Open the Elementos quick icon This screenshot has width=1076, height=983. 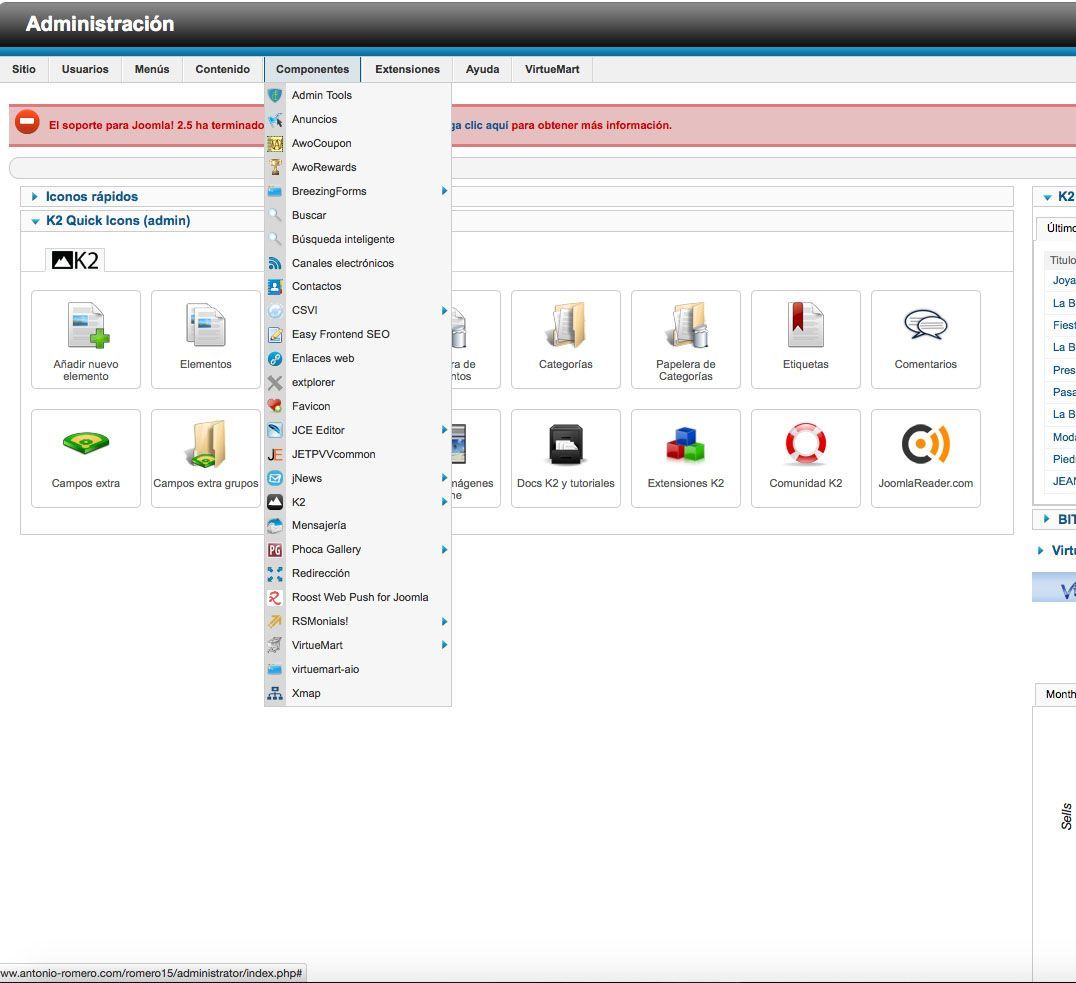coord(206,339)
